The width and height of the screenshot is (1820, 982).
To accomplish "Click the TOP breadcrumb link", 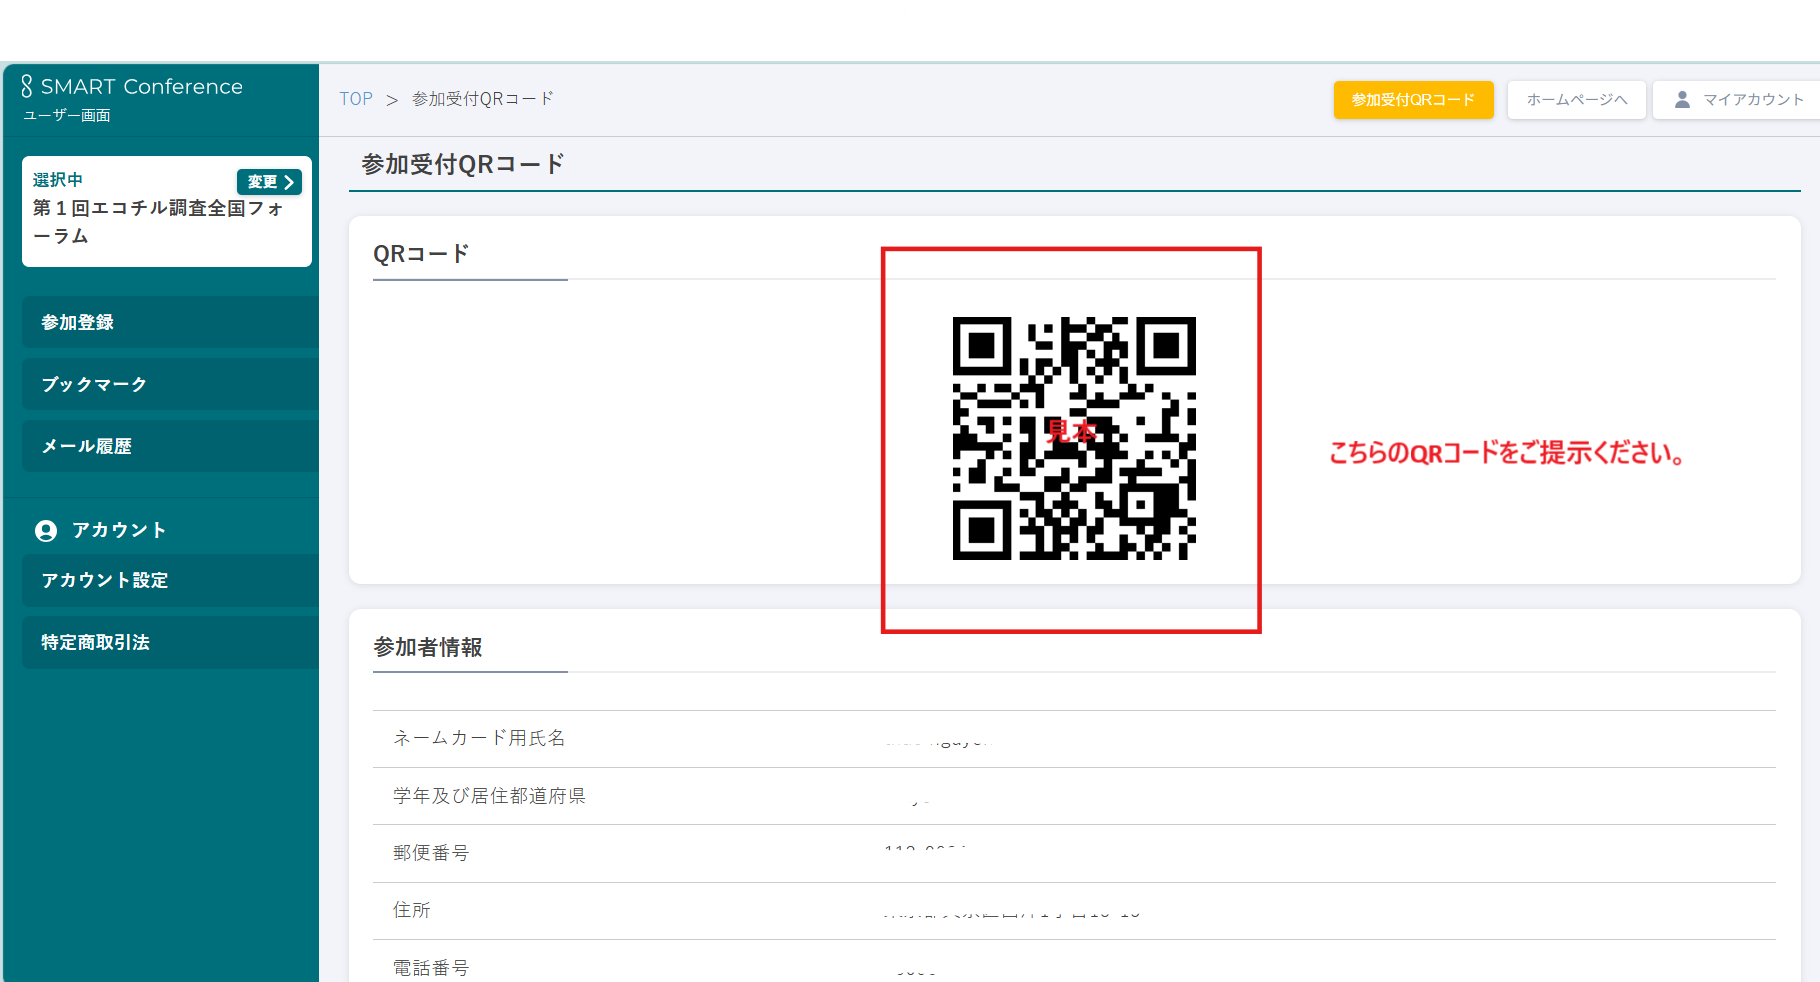I will (356, 99).
